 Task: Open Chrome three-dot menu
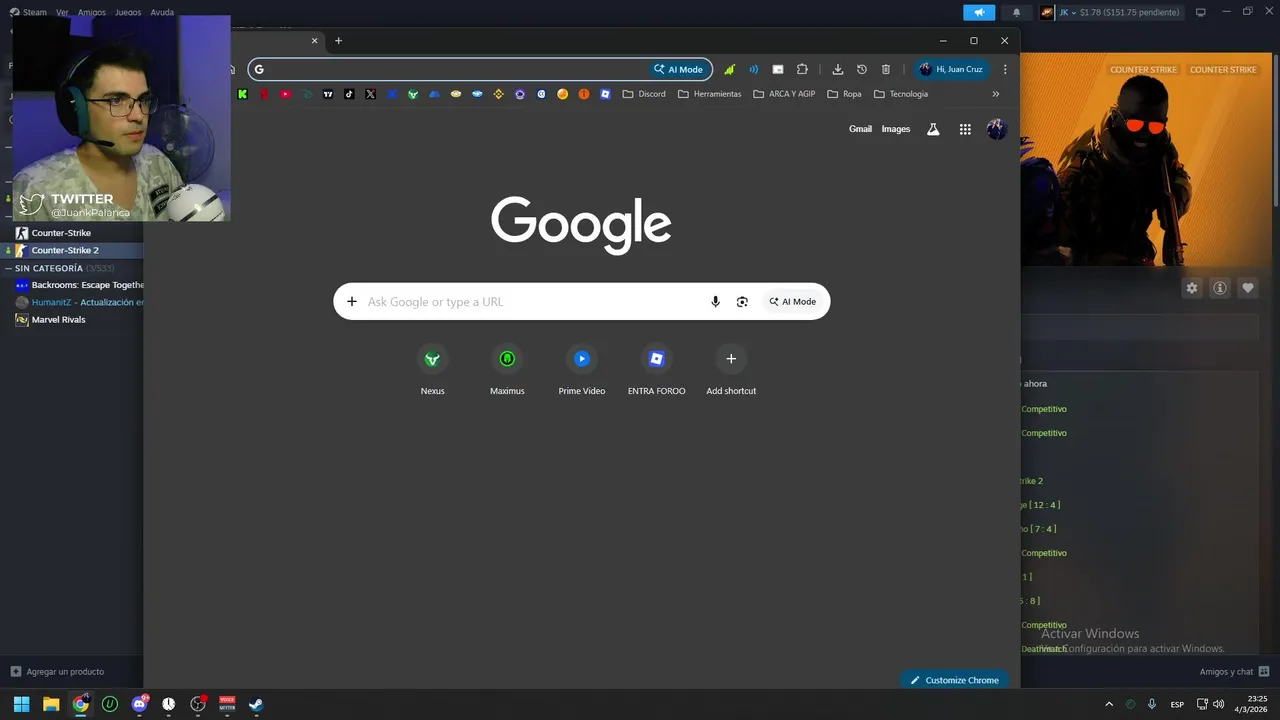[1005, 69]
